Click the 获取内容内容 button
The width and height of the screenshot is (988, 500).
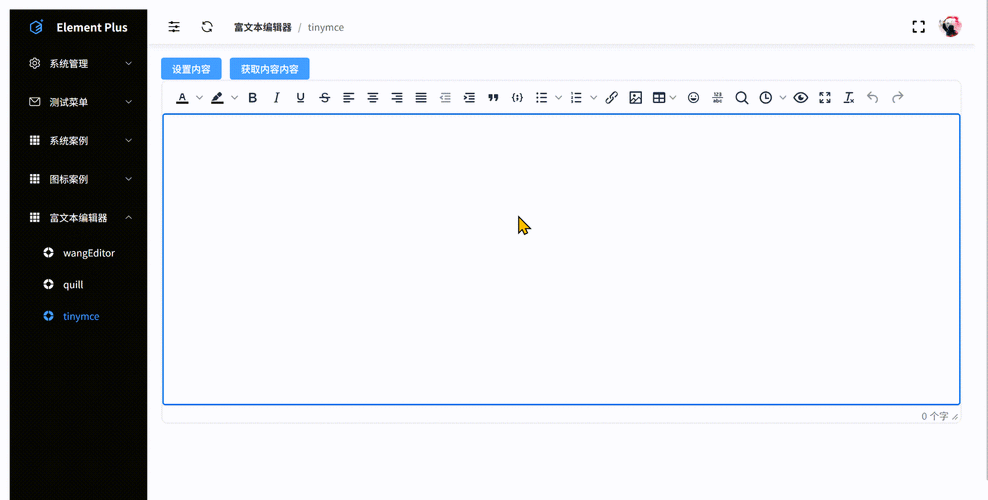(269, 69)
